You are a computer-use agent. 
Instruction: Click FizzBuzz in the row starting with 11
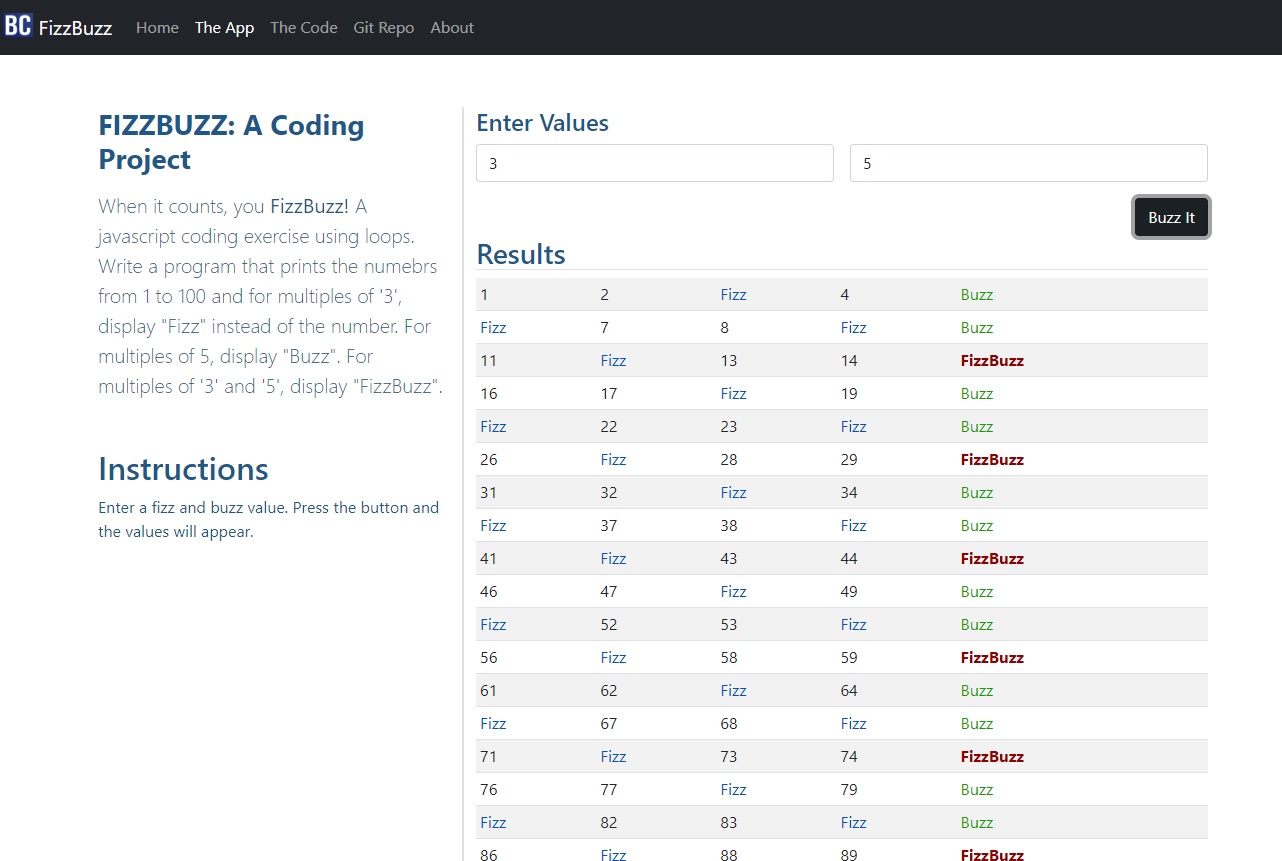[x=992, y=361]
